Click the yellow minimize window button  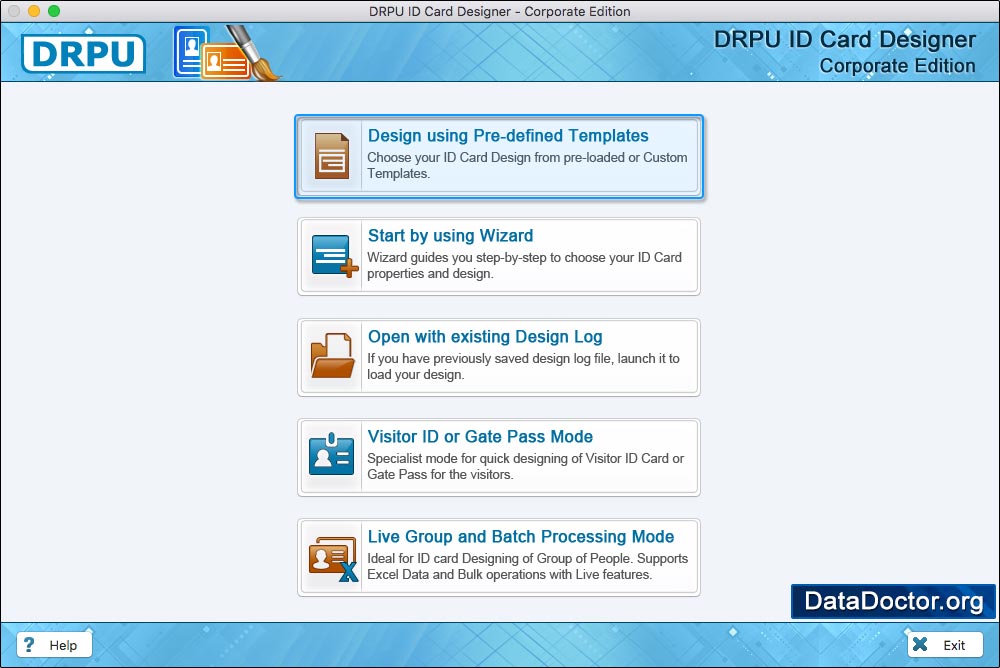34,11
